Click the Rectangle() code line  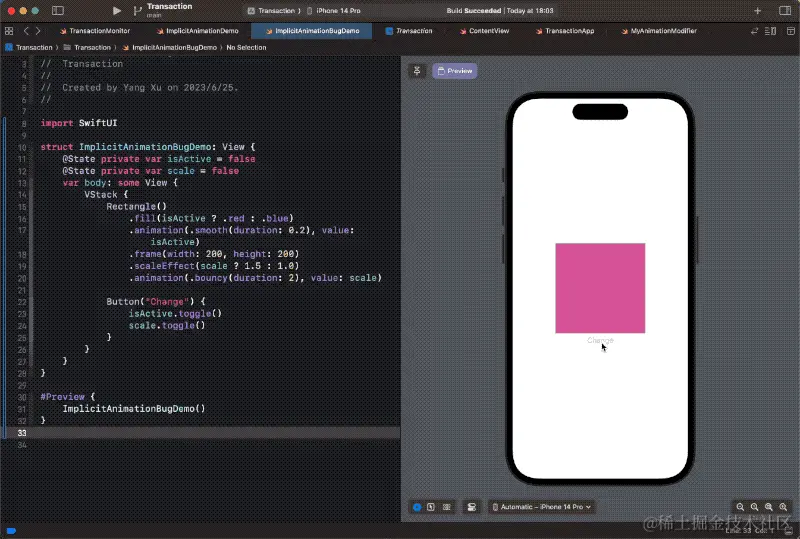136,206
